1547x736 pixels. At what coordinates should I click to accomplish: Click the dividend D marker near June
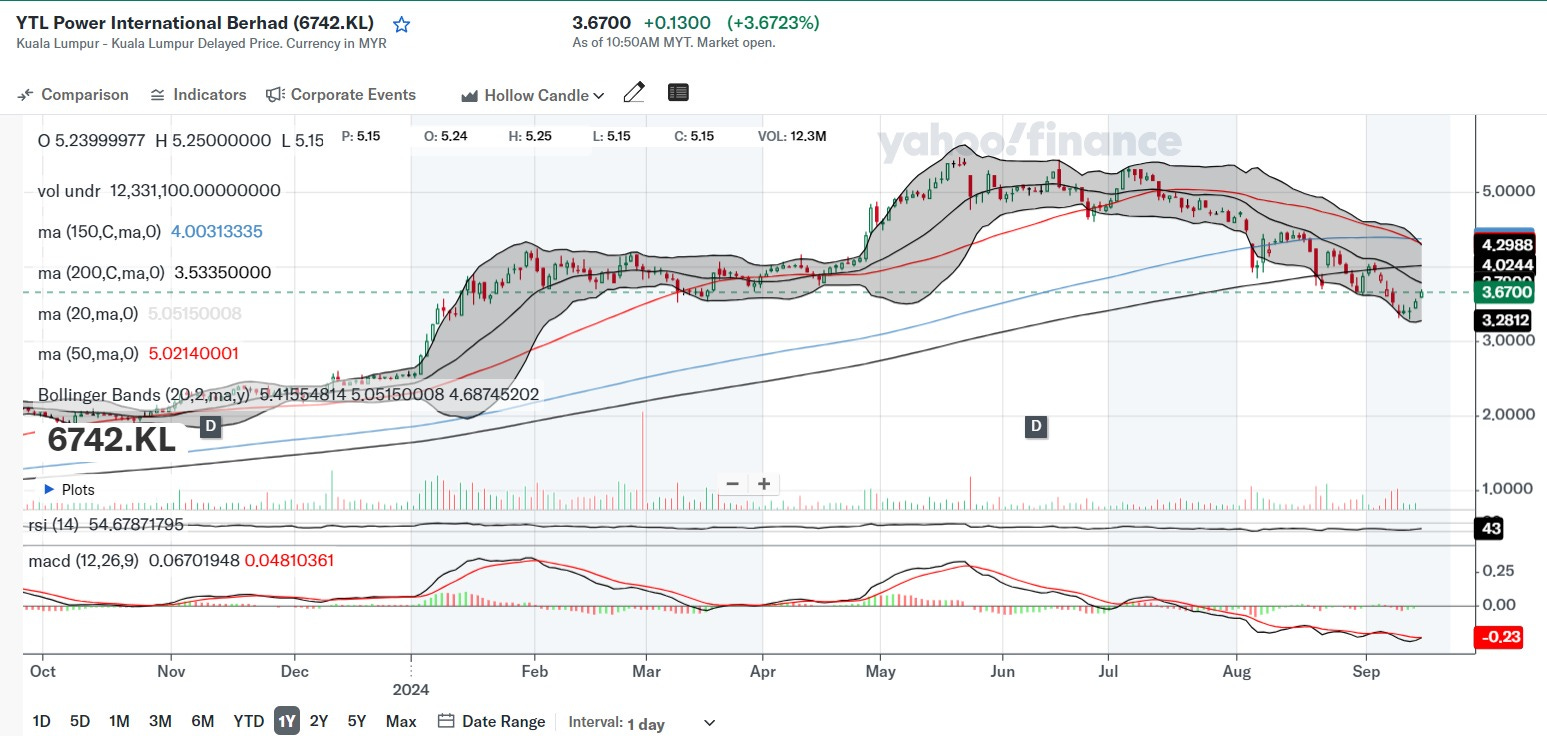point(1036,427)
